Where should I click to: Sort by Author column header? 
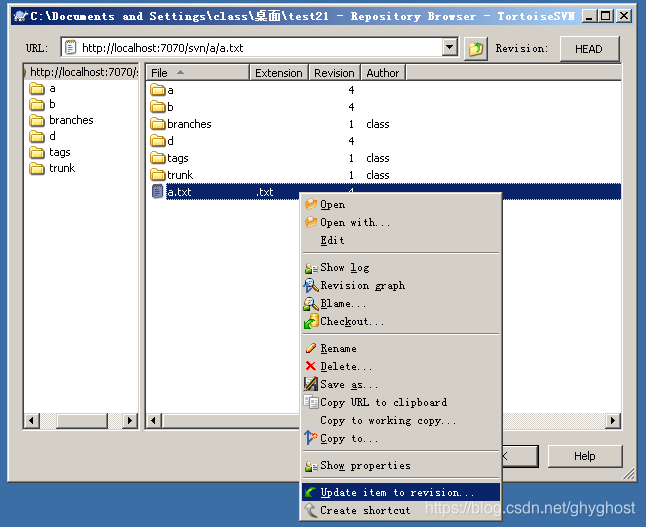383,73
